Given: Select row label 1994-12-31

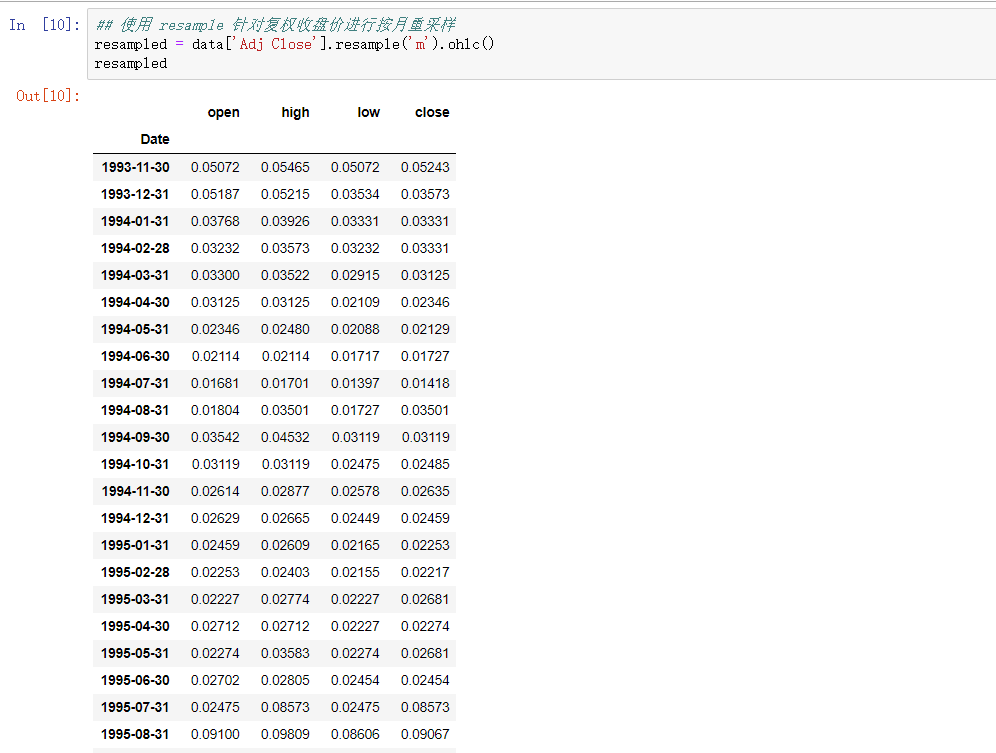Looking at the screenshot, I should coord(135,519).
